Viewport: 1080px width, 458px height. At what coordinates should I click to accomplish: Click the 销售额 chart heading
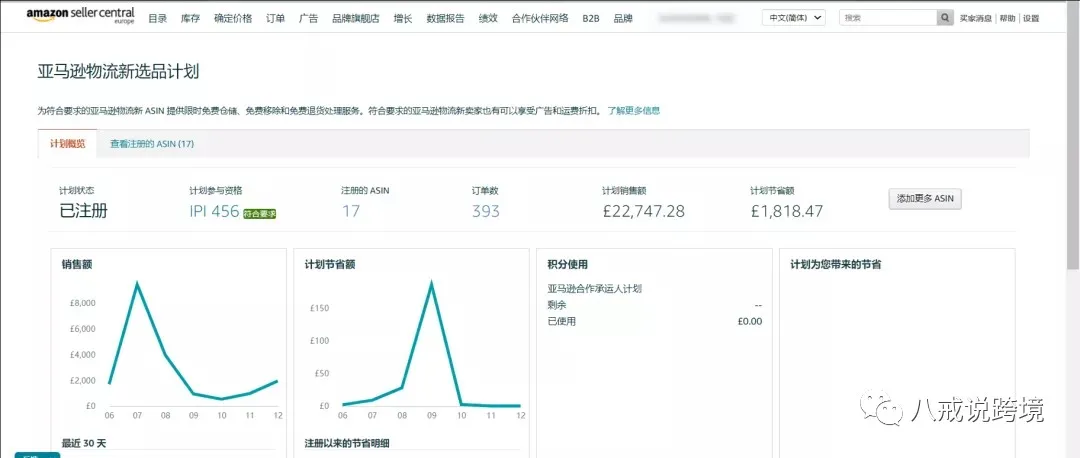(x=76, y=264)
